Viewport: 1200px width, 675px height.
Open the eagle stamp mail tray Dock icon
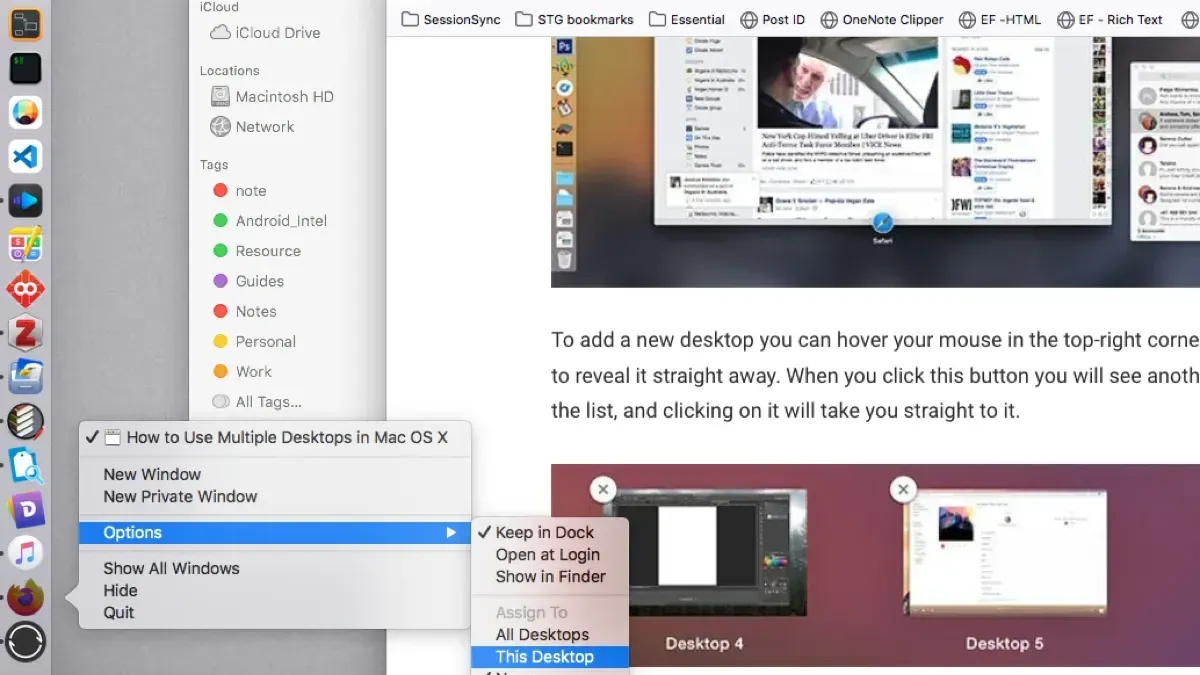coord(25,377)
